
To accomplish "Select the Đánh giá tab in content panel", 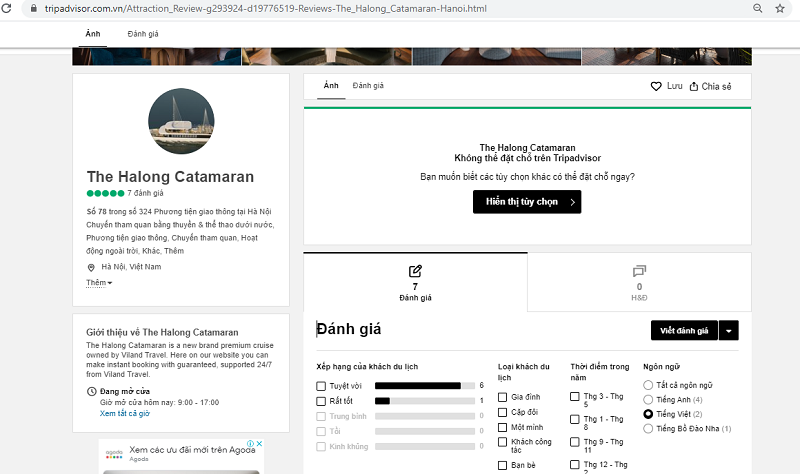I will pyautogui.click(x=368, y=86).
